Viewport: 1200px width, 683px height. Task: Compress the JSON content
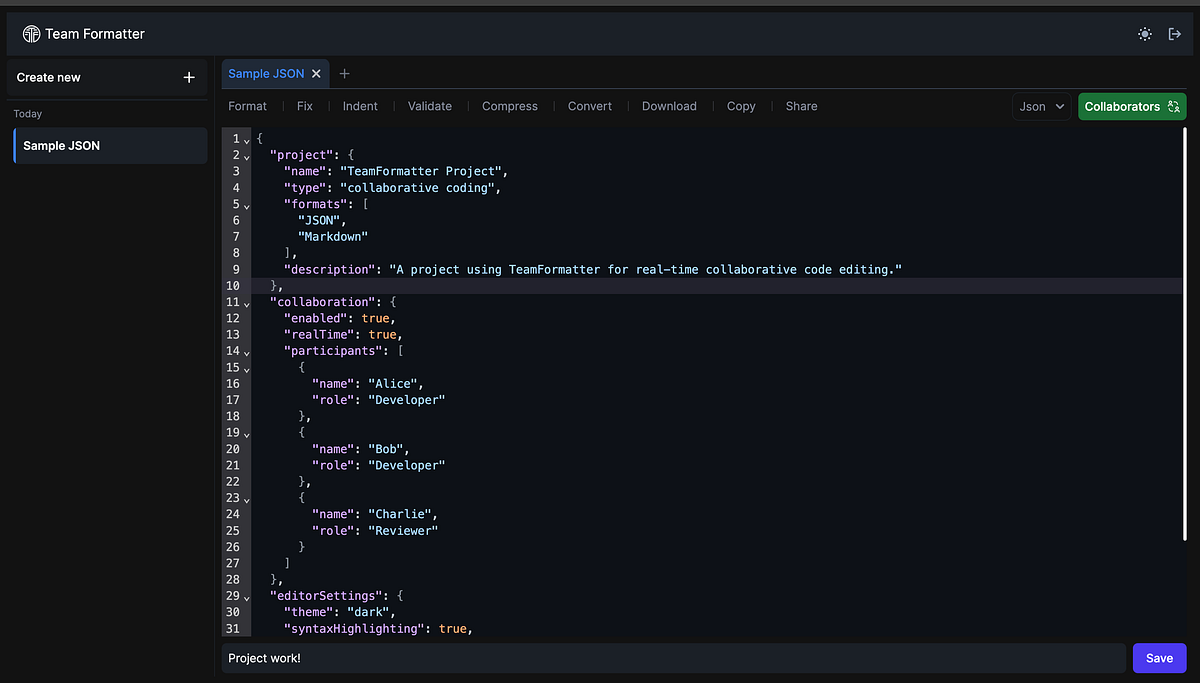pyautogui.click(x=509, y=106)
